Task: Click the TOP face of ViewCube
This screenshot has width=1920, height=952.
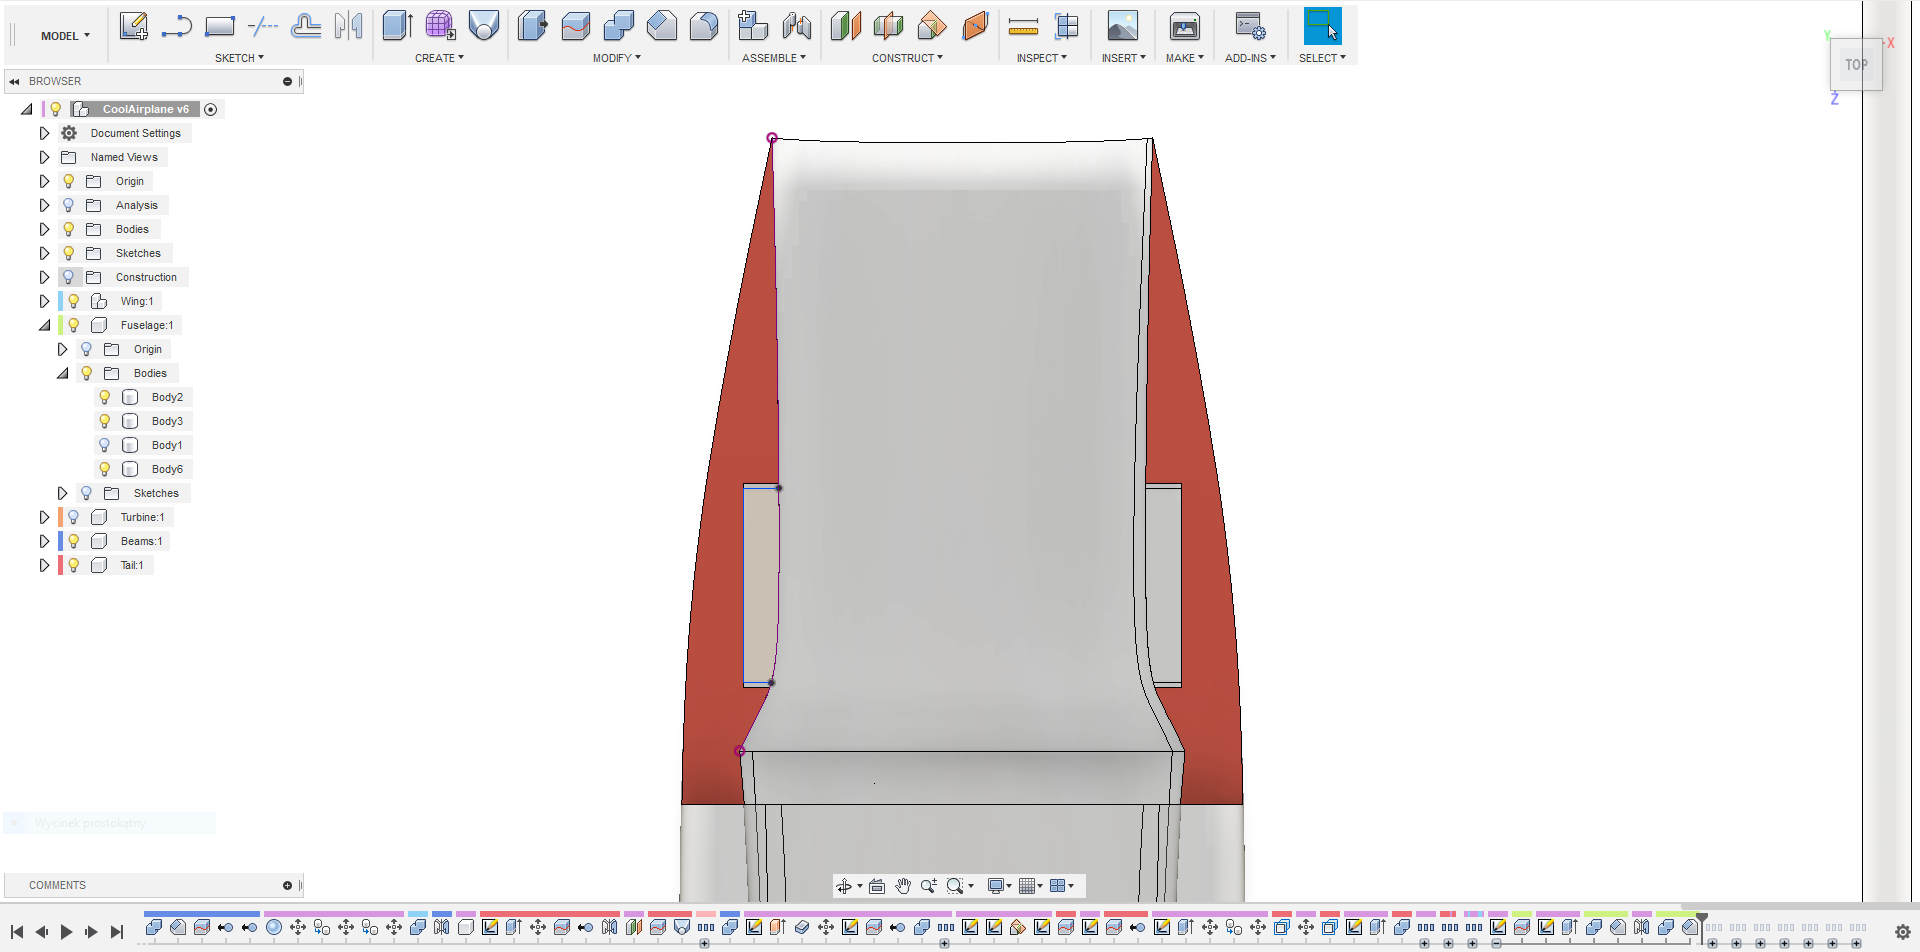Action: coord(1856,65)
